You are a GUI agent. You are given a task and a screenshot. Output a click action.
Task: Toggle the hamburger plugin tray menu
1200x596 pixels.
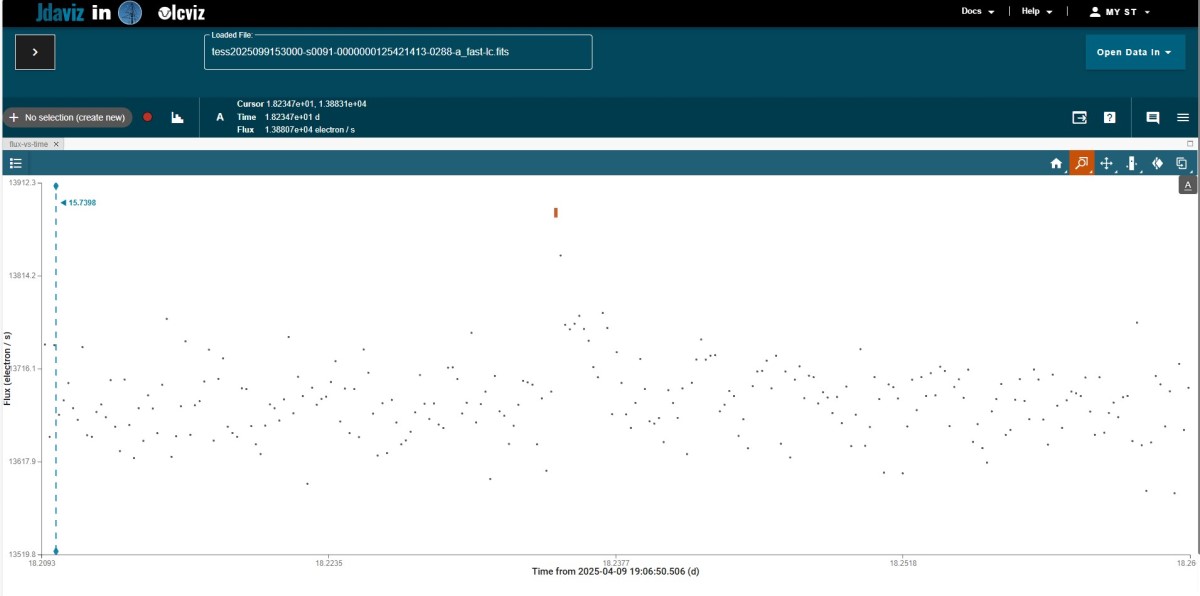pyautogui.click(x=1183, y=117)
